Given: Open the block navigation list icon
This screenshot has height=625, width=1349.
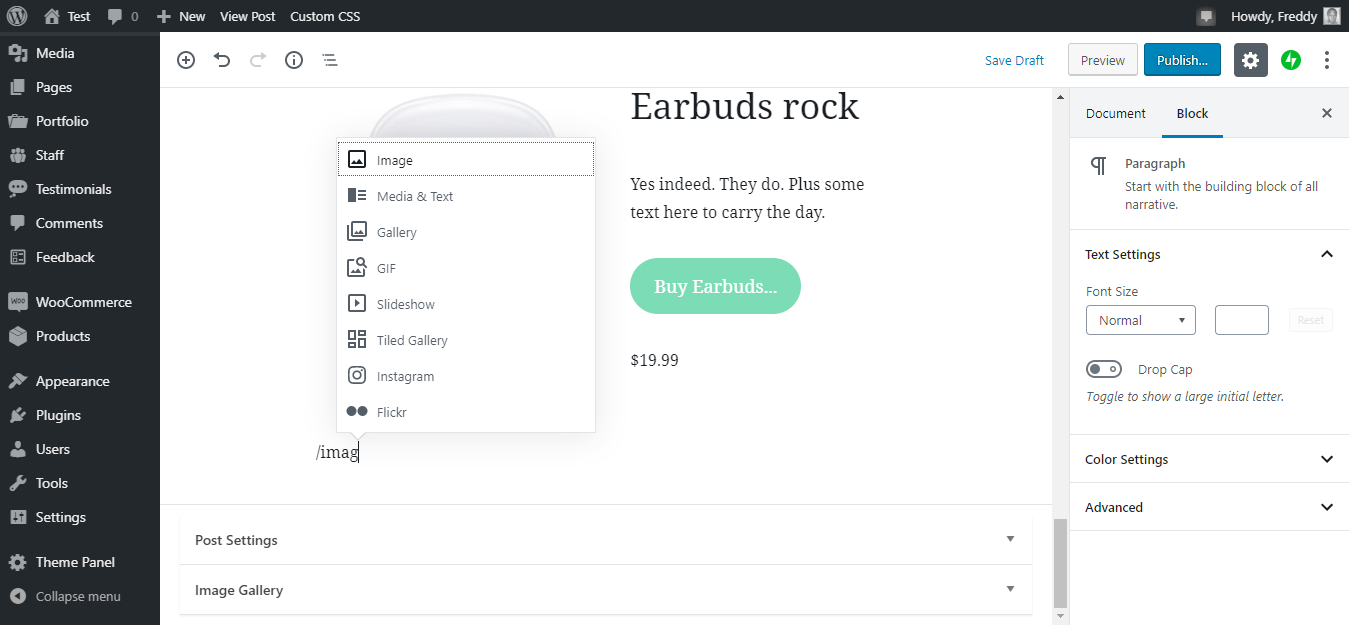Looking at the screenshot, I should tap(330, 60).
